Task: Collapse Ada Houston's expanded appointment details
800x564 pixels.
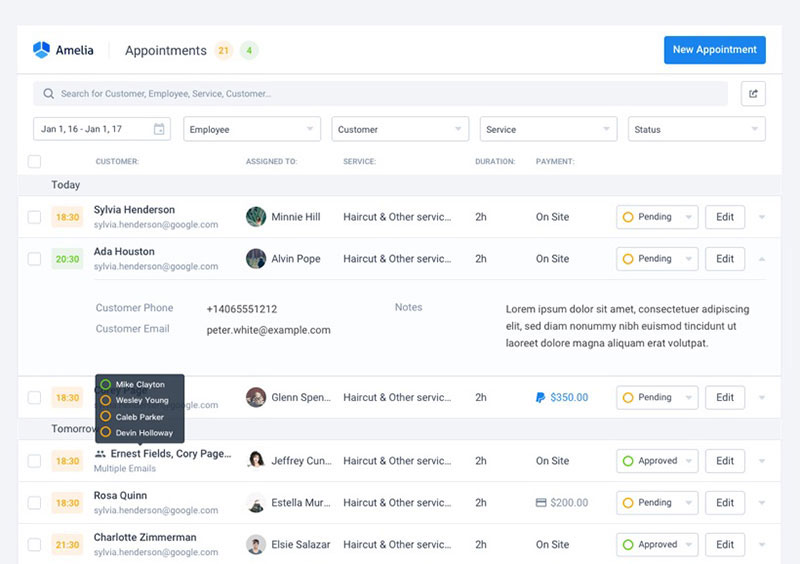Action: [762, 259]
